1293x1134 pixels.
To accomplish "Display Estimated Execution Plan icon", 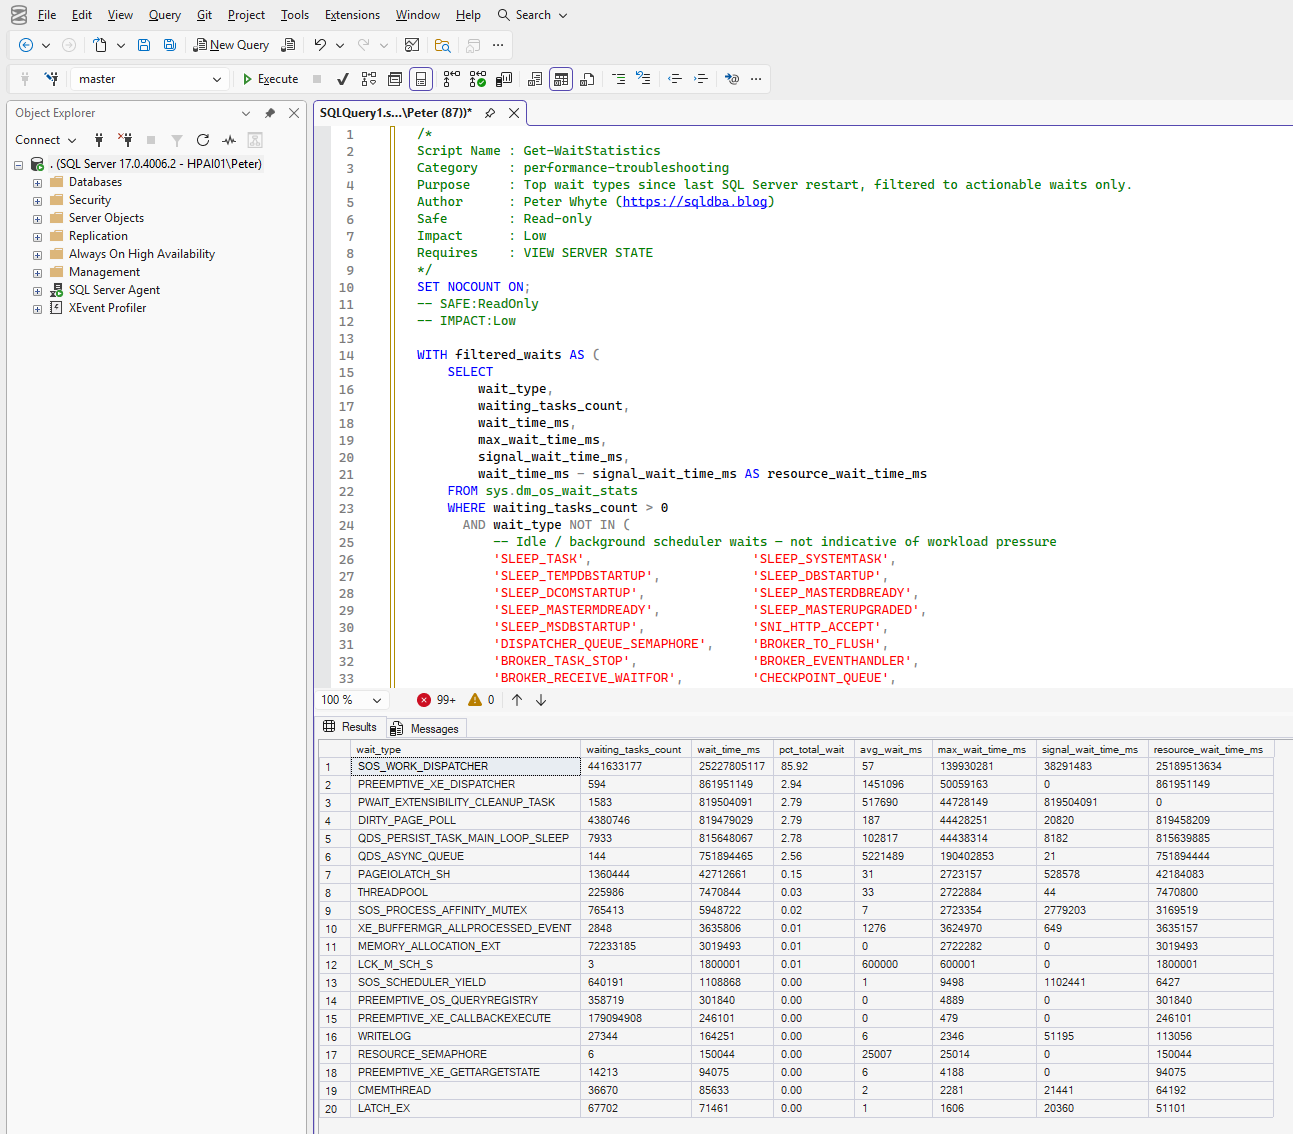I will pos(369,79).
